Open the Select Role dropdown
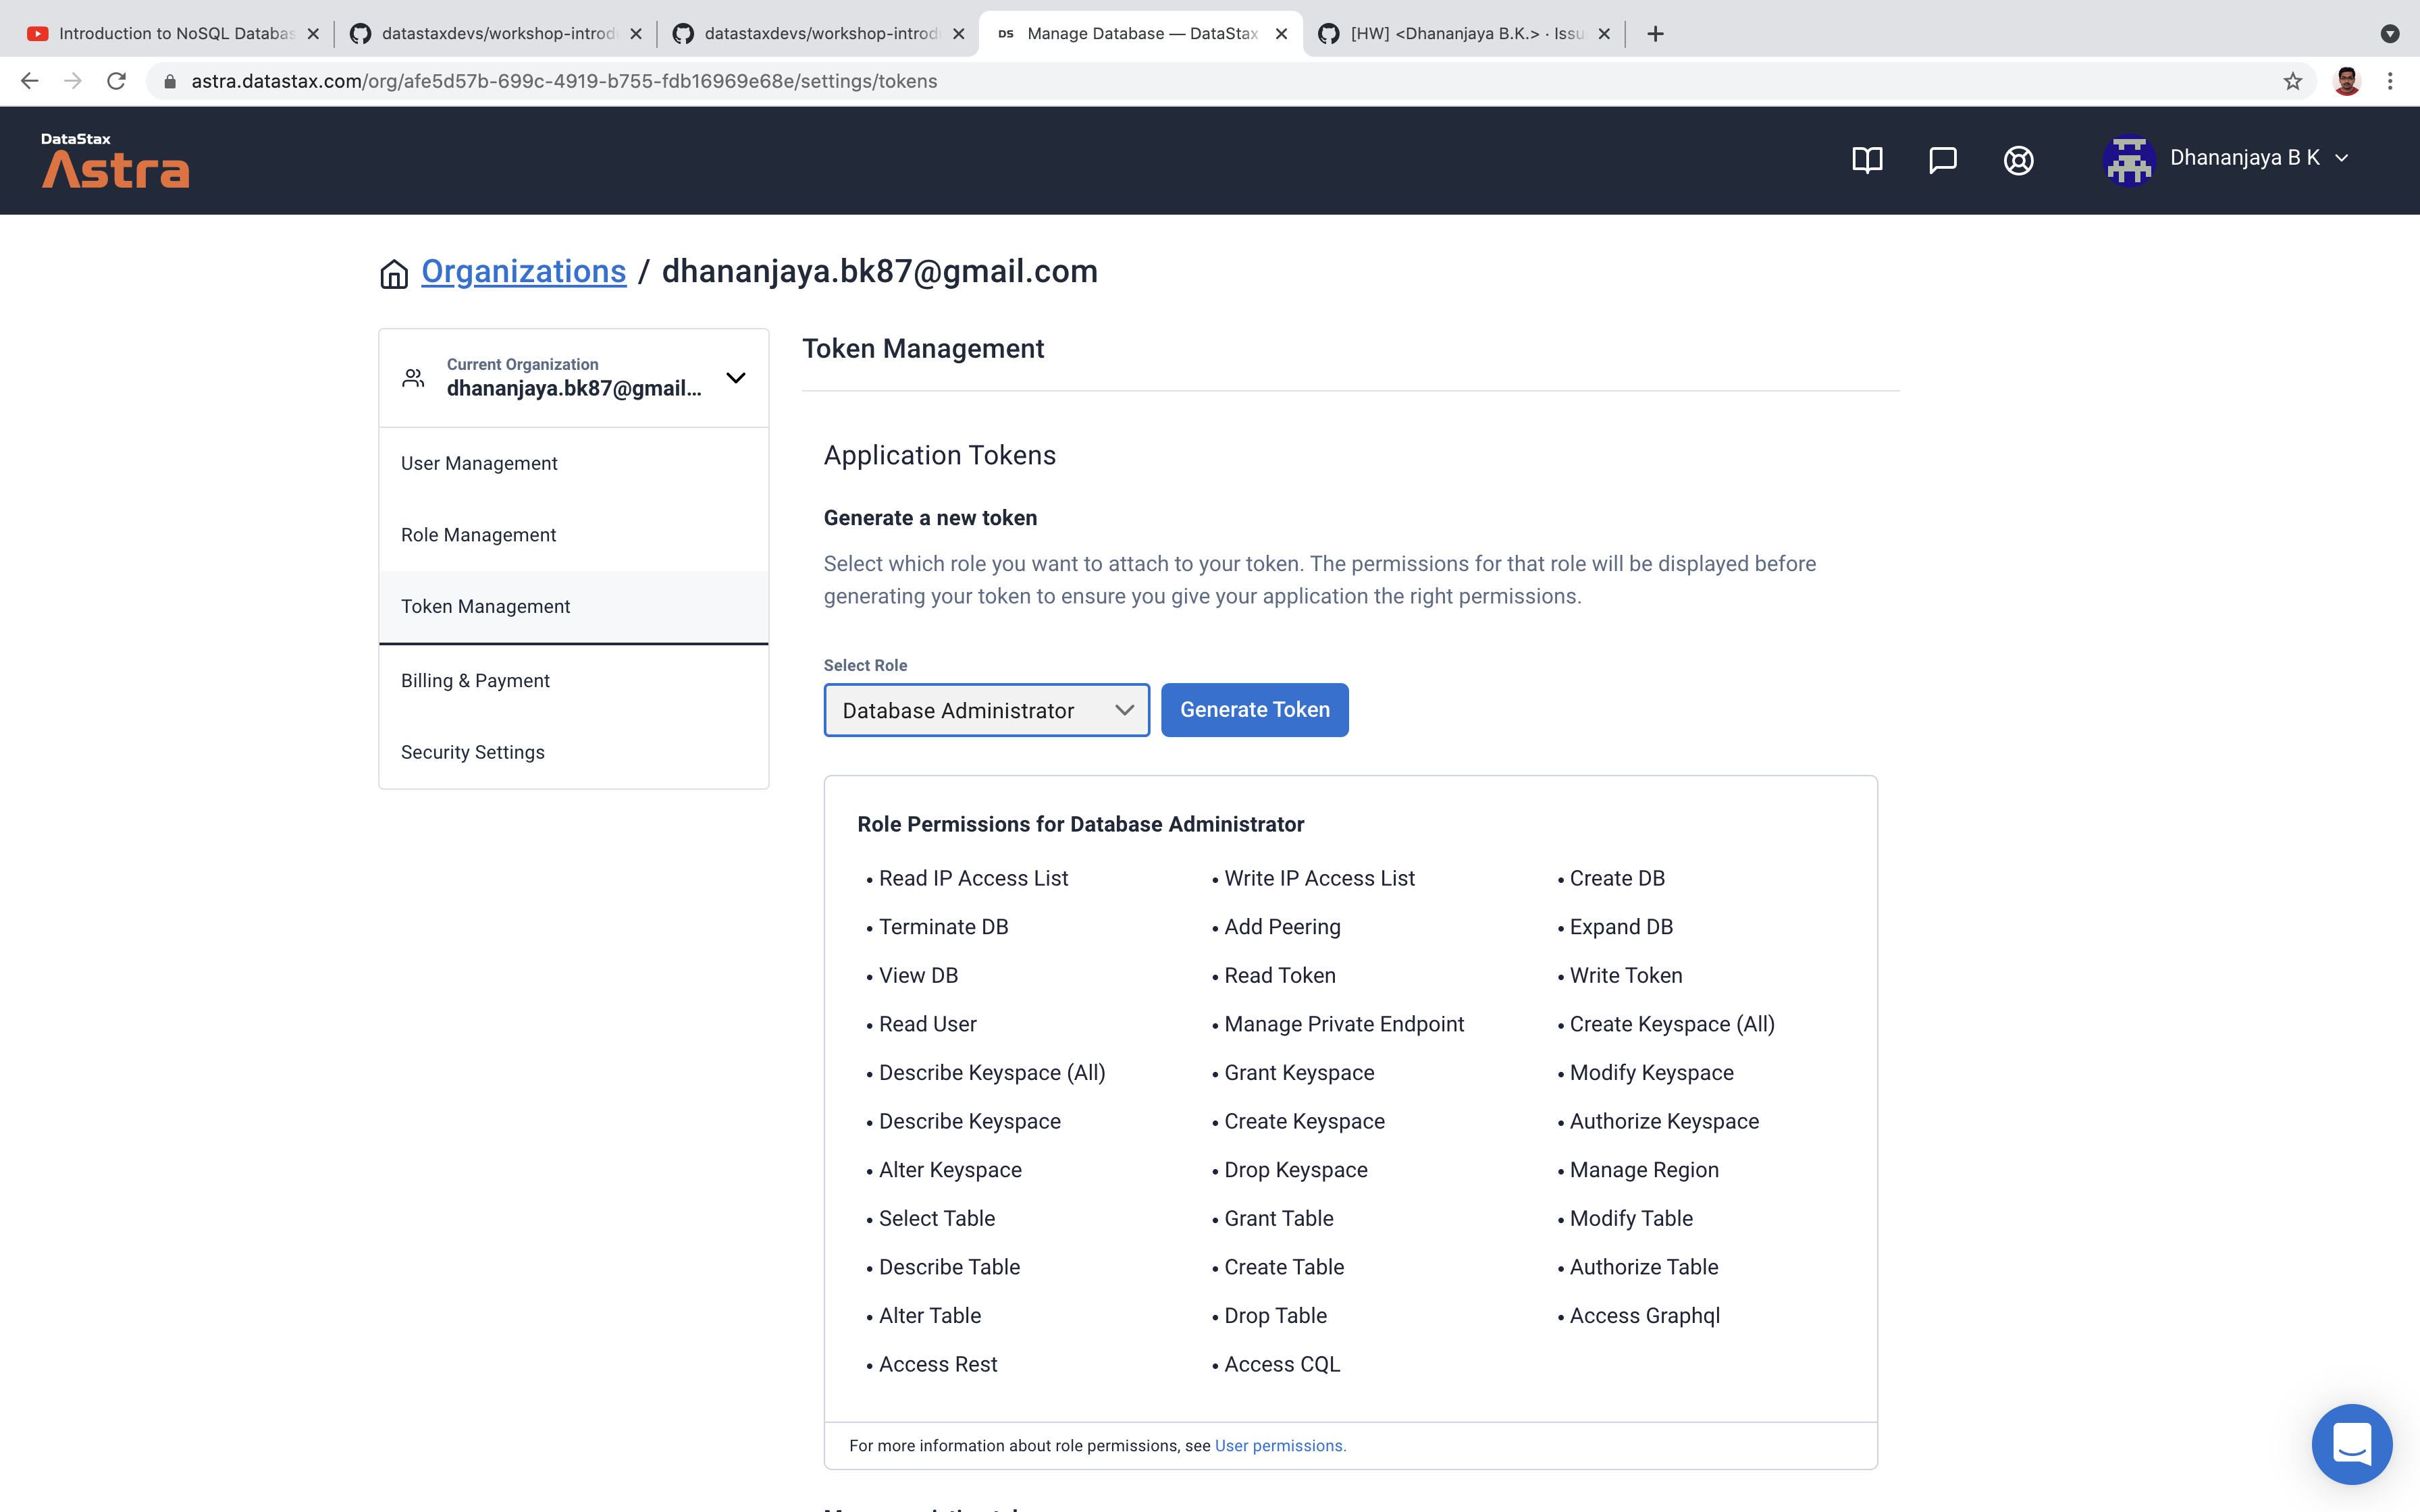This screenshot has width=2420, height=1512. coord(986,710)
